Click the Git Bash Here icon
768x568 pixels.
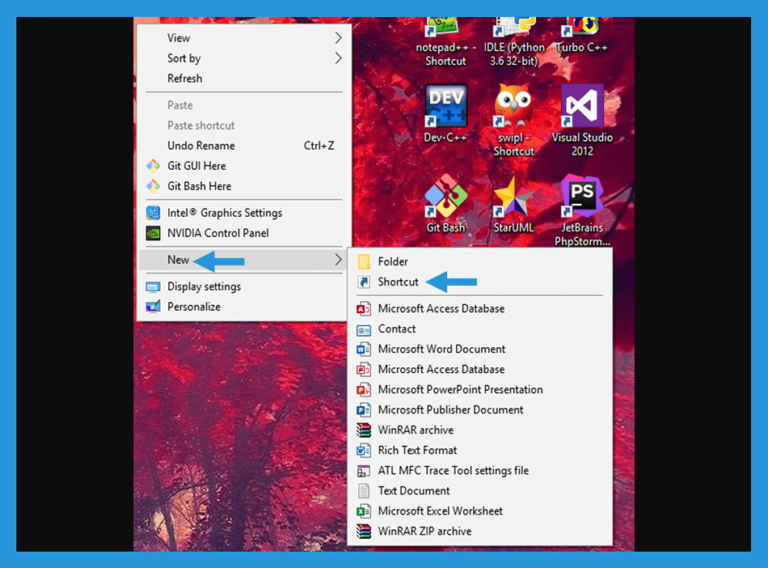point(153,186)
